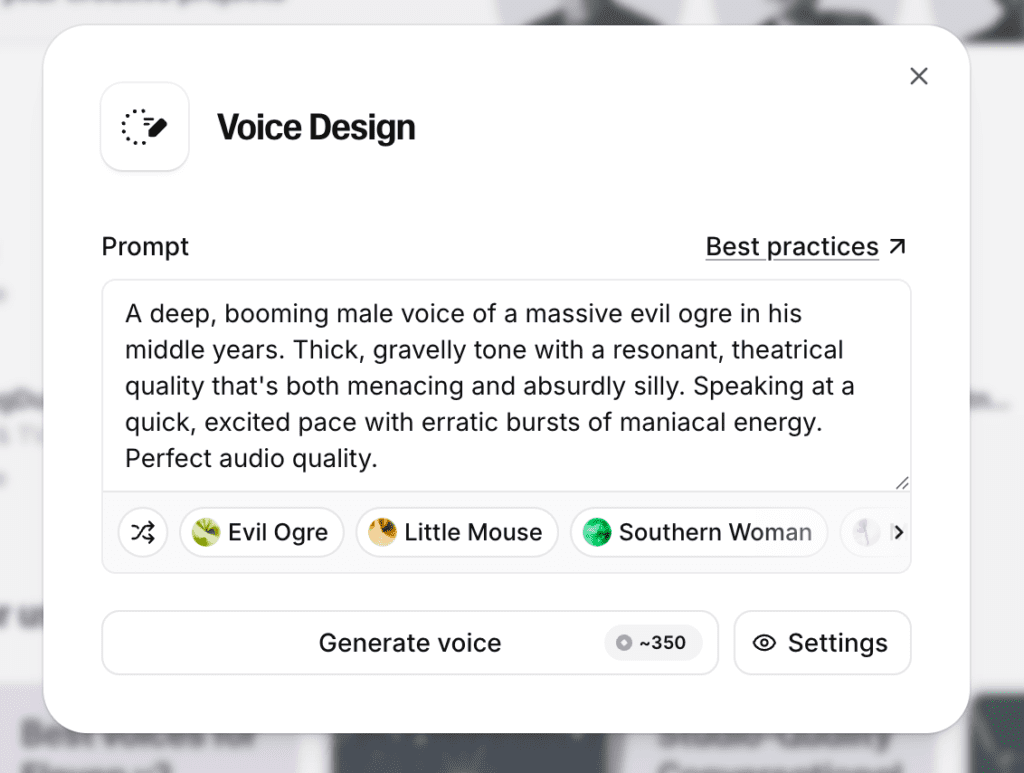Click the shuffle random prompt icon
Image resolution: width=1024 pixels, height=773 pixels.
143,532
